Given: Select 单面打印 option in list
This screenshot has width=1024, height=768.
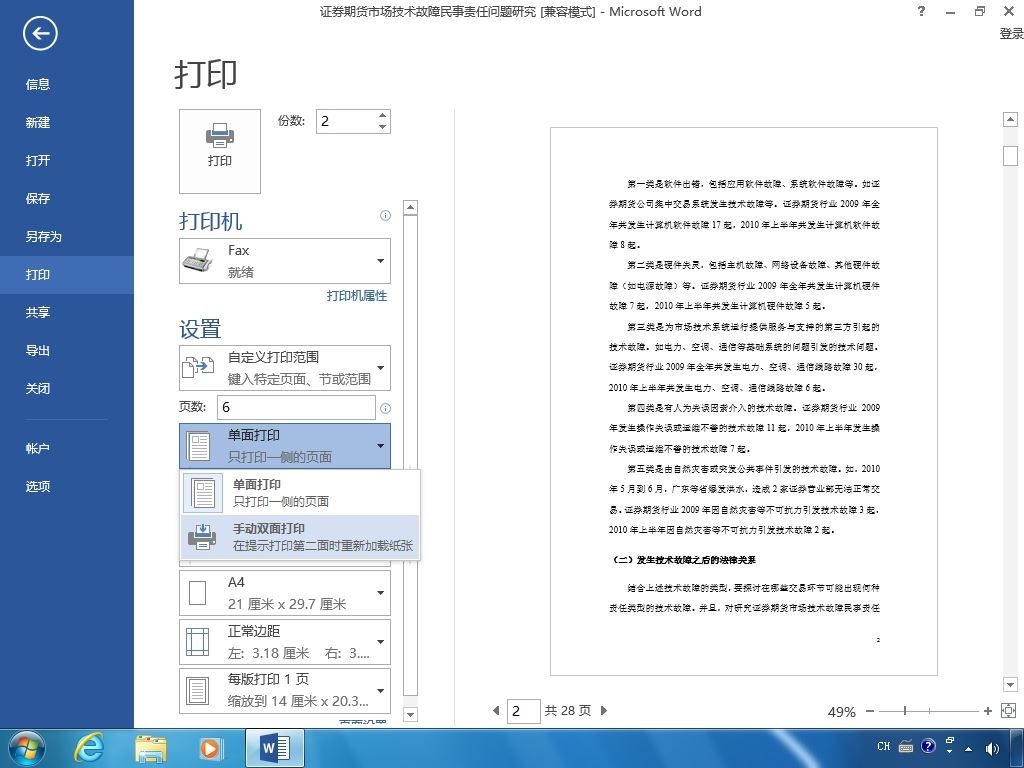Looking at the screenshot, I should coord(300,492).
